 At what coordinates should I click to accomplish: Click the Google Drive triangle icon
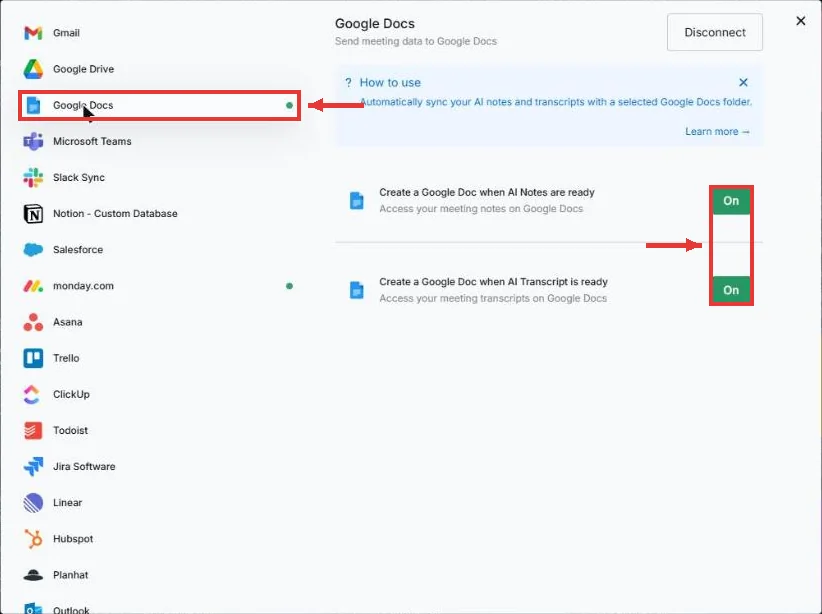33,69
